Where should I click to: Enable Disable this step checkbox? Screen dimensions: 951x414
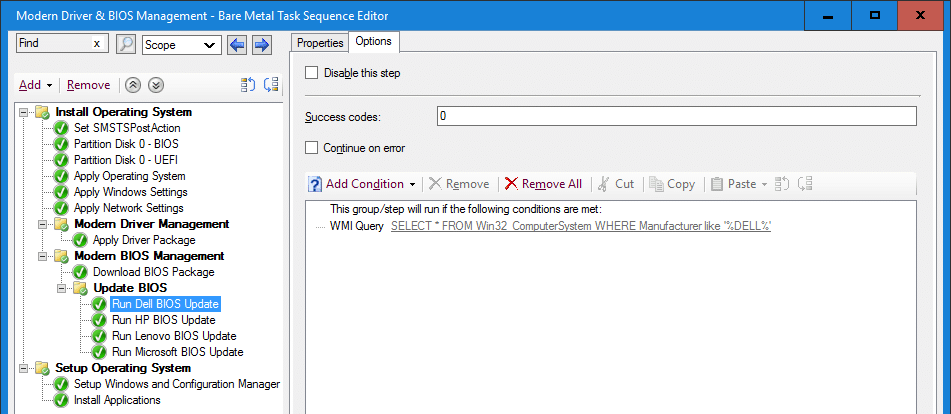(311, 73)
